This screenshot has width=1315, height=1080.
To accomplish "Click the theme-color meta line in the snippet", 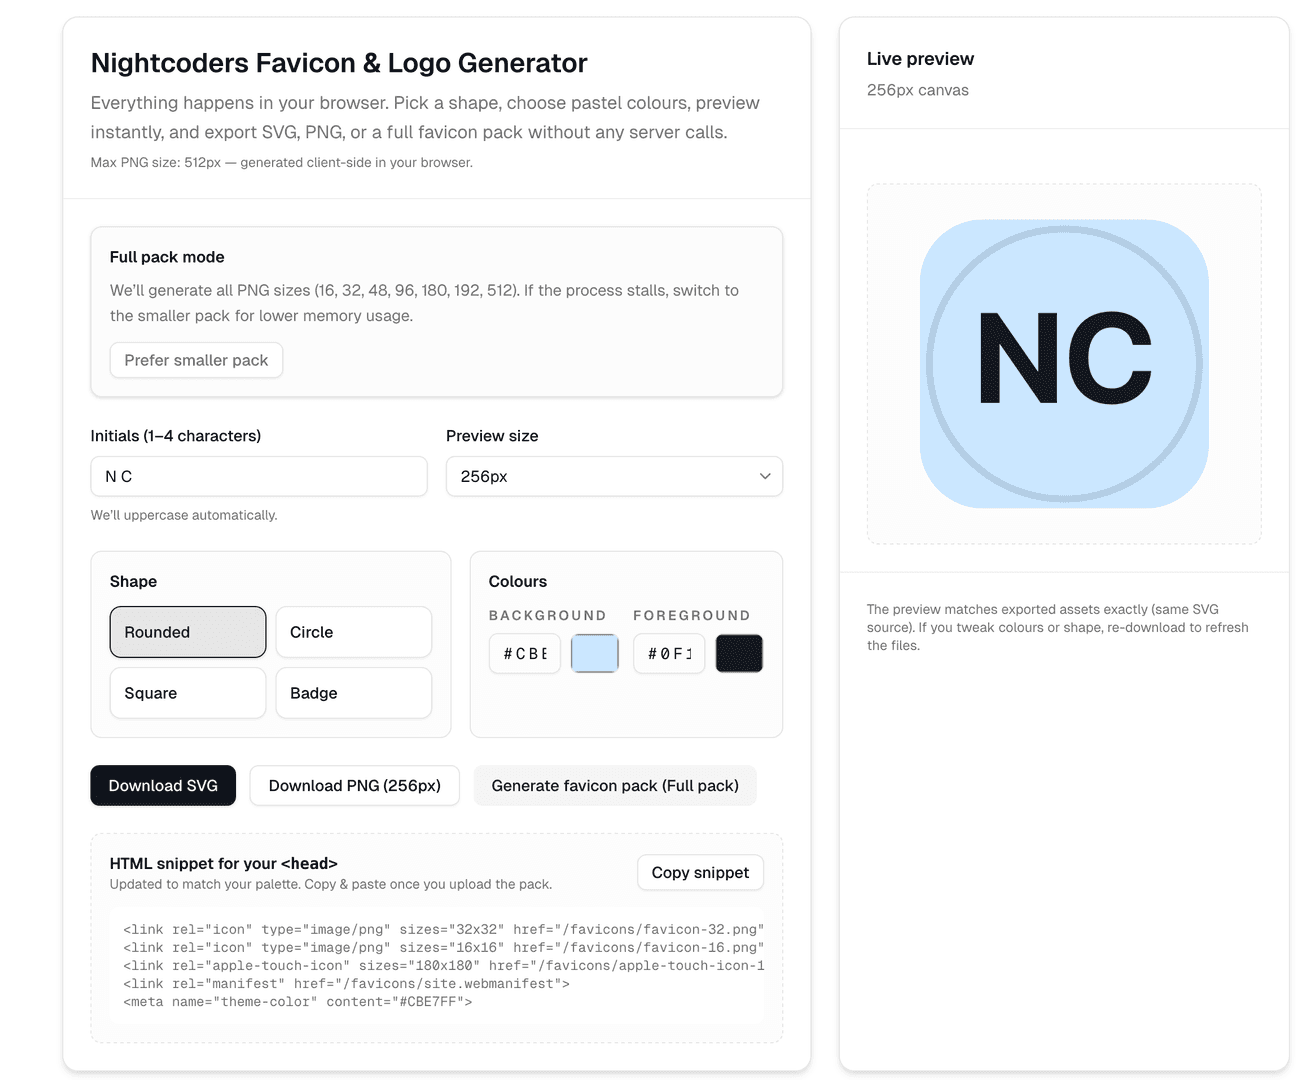I will pos(297,1001).
